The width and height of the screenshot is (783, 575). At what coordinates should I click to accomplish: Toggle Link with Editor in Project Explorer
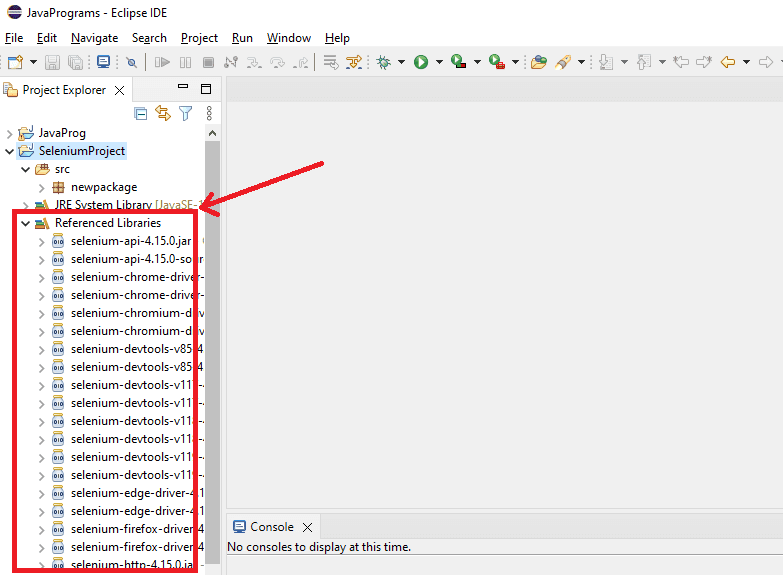point(163,113)
